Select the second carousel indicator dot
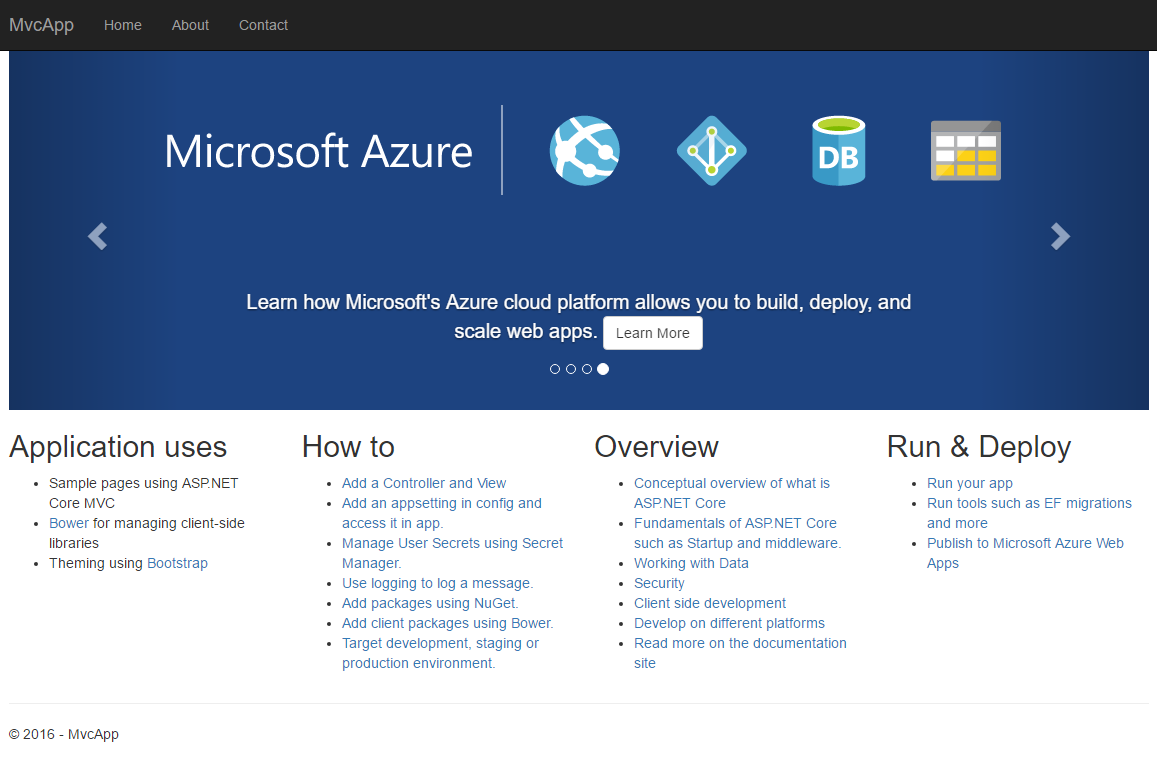1157x765 pixels. click(571, 369)
